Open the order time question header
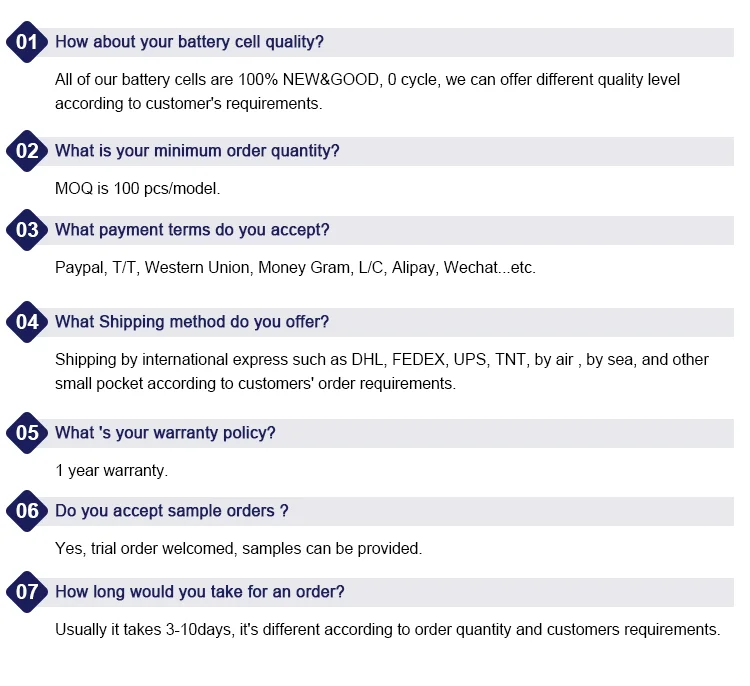This screenshot has height=686, width=750. coord(200,592)
